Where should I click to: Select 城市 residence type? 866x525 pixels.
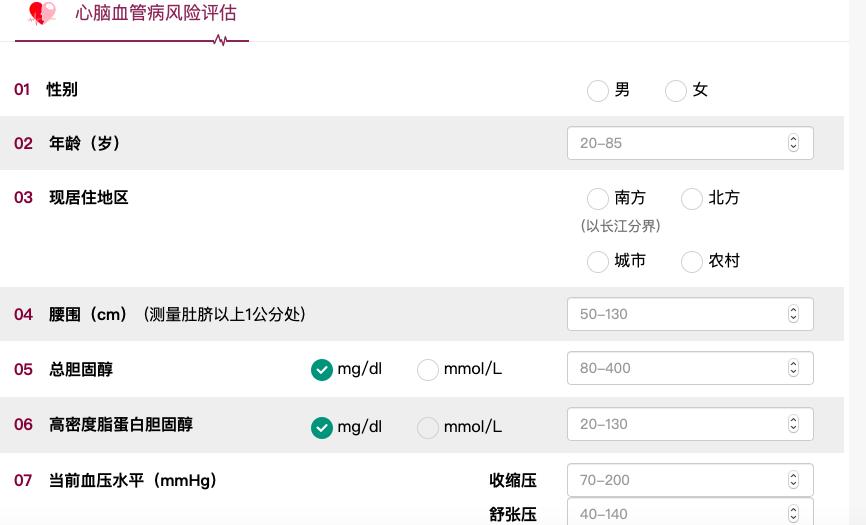click(598, 262)
